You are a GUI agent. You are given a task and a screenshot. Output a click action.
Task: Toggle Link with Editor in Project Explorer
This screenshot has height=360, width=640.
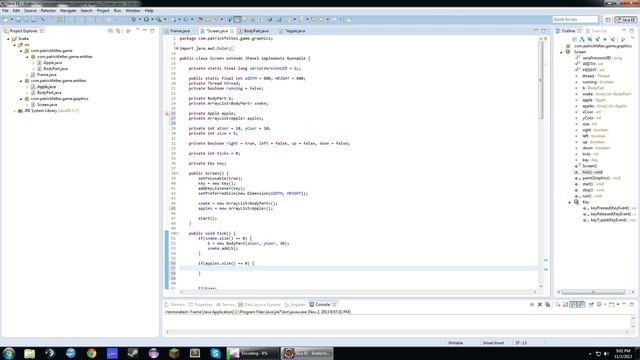(118, 31)
